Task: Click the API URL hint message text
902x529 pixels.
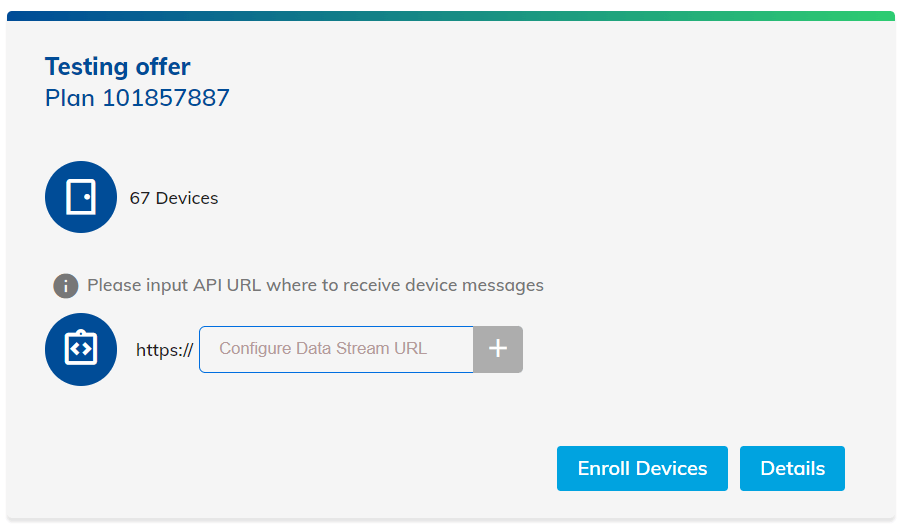Action: [x=315, y=285]
